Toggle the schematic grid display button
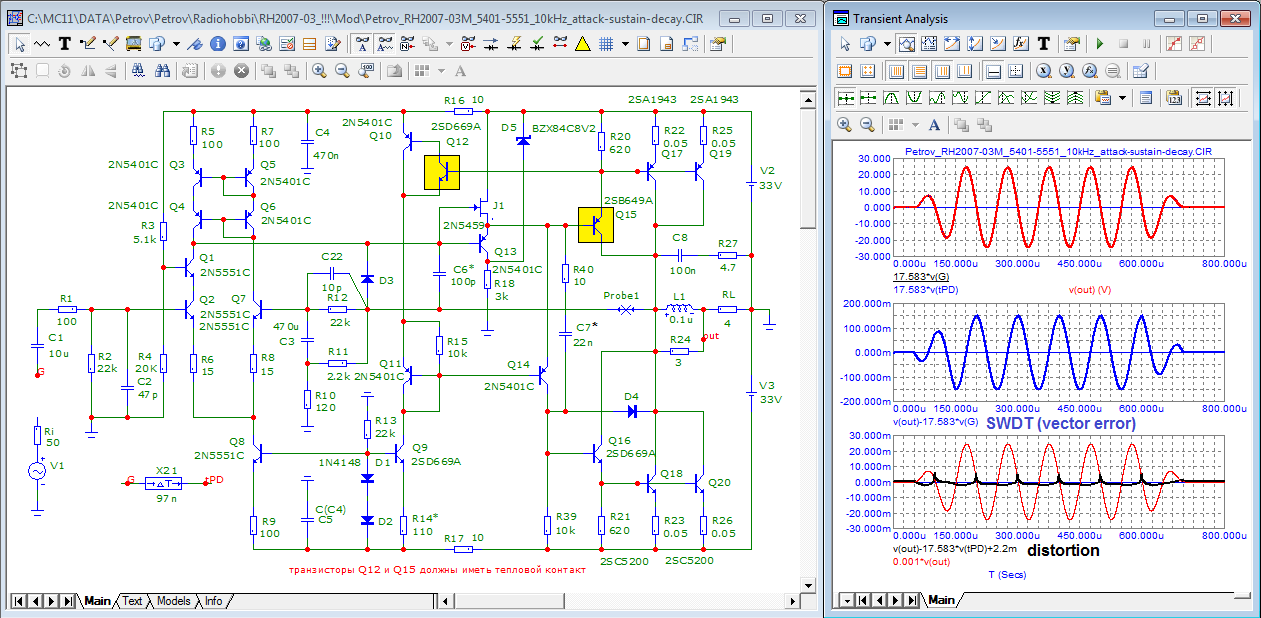 (x=606, y=44)
